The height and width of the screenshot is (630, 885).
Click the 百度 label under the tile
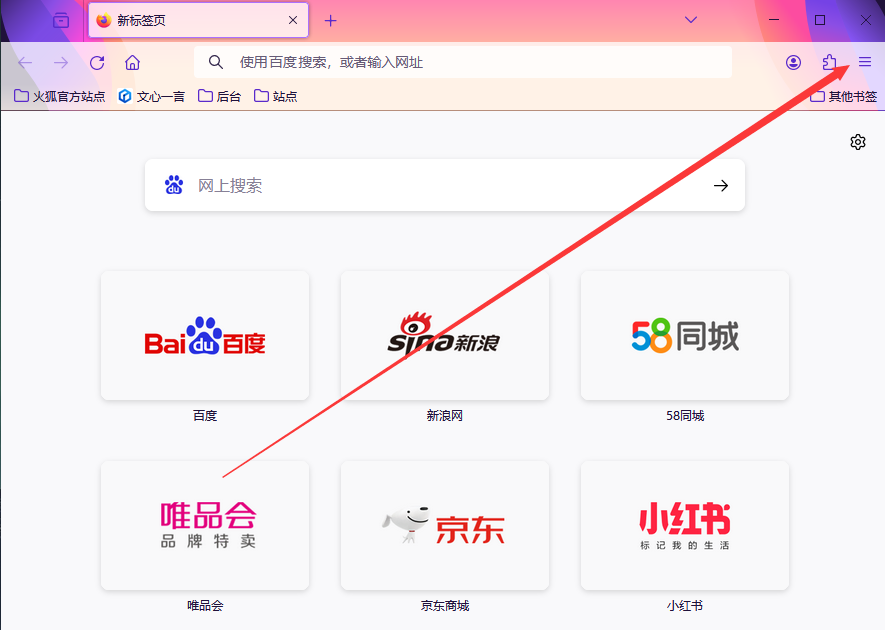[205, 416]
